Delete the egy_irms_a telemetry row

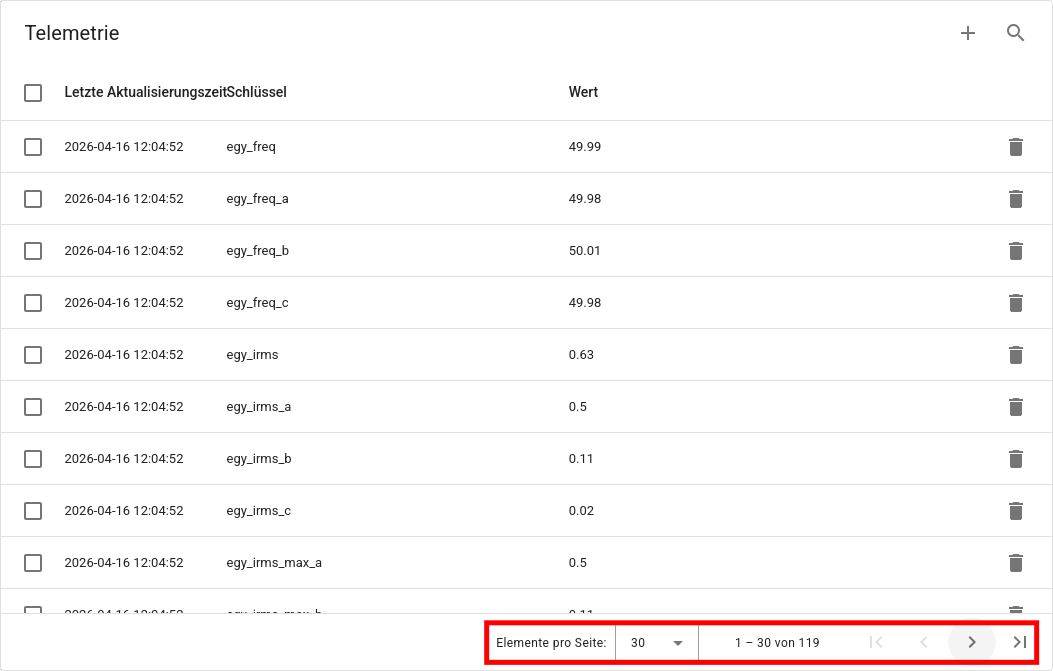(1015, 407)
